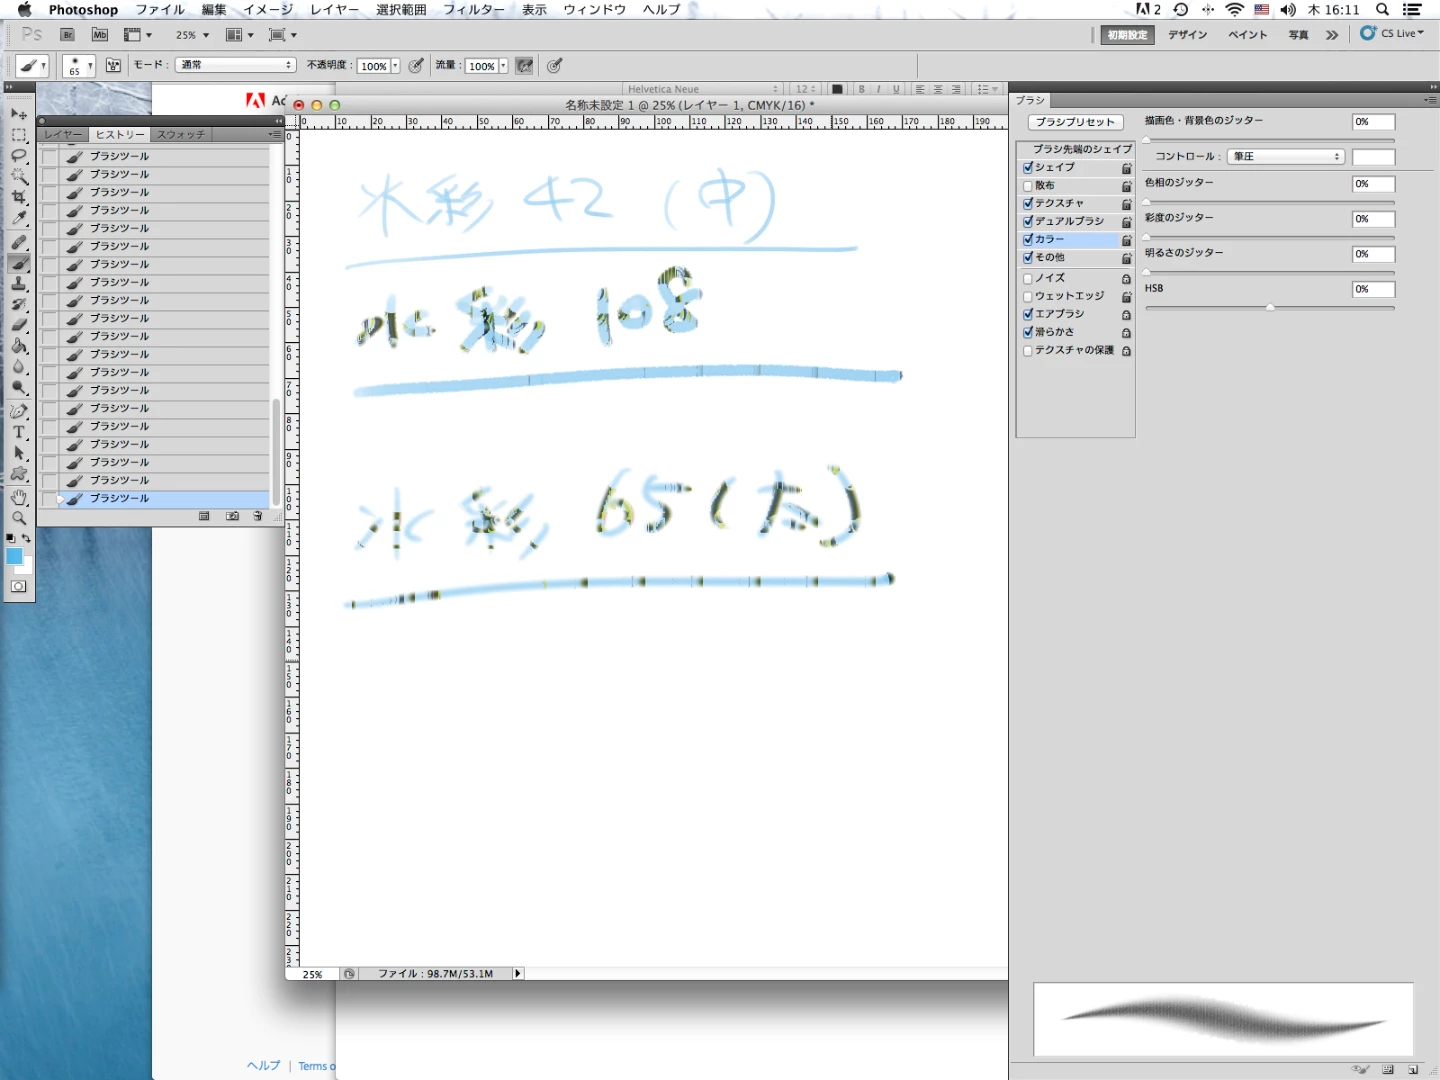Create new document from current history state
Image resolution: width=1440 pixels, height=1080 pixels.
204,516
